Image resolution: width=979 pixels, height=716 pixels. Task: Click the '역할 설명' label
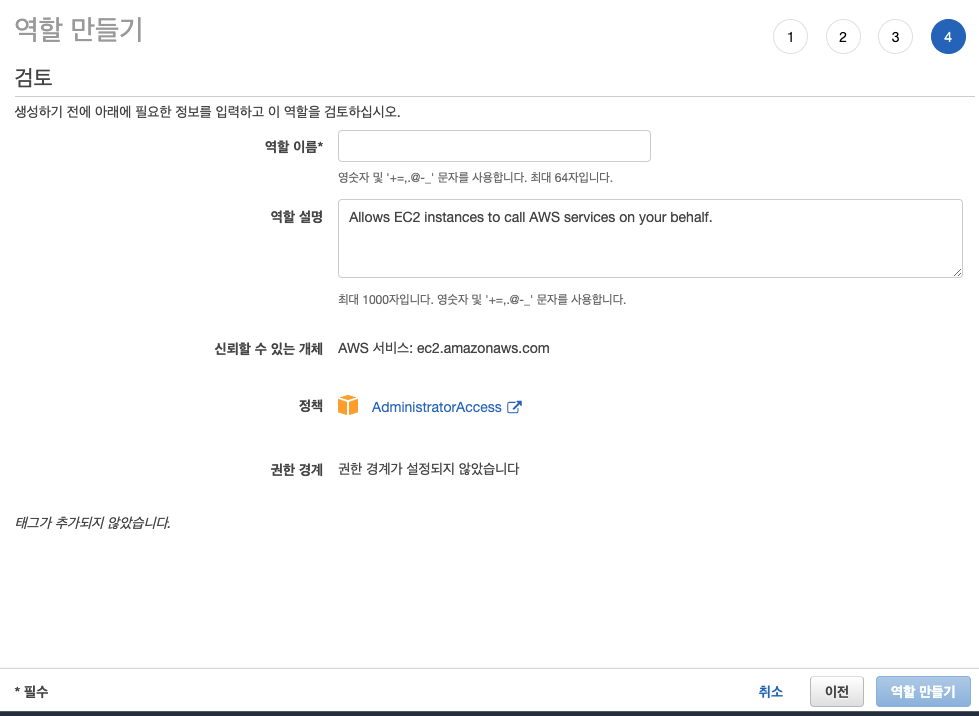coord(297,217)
